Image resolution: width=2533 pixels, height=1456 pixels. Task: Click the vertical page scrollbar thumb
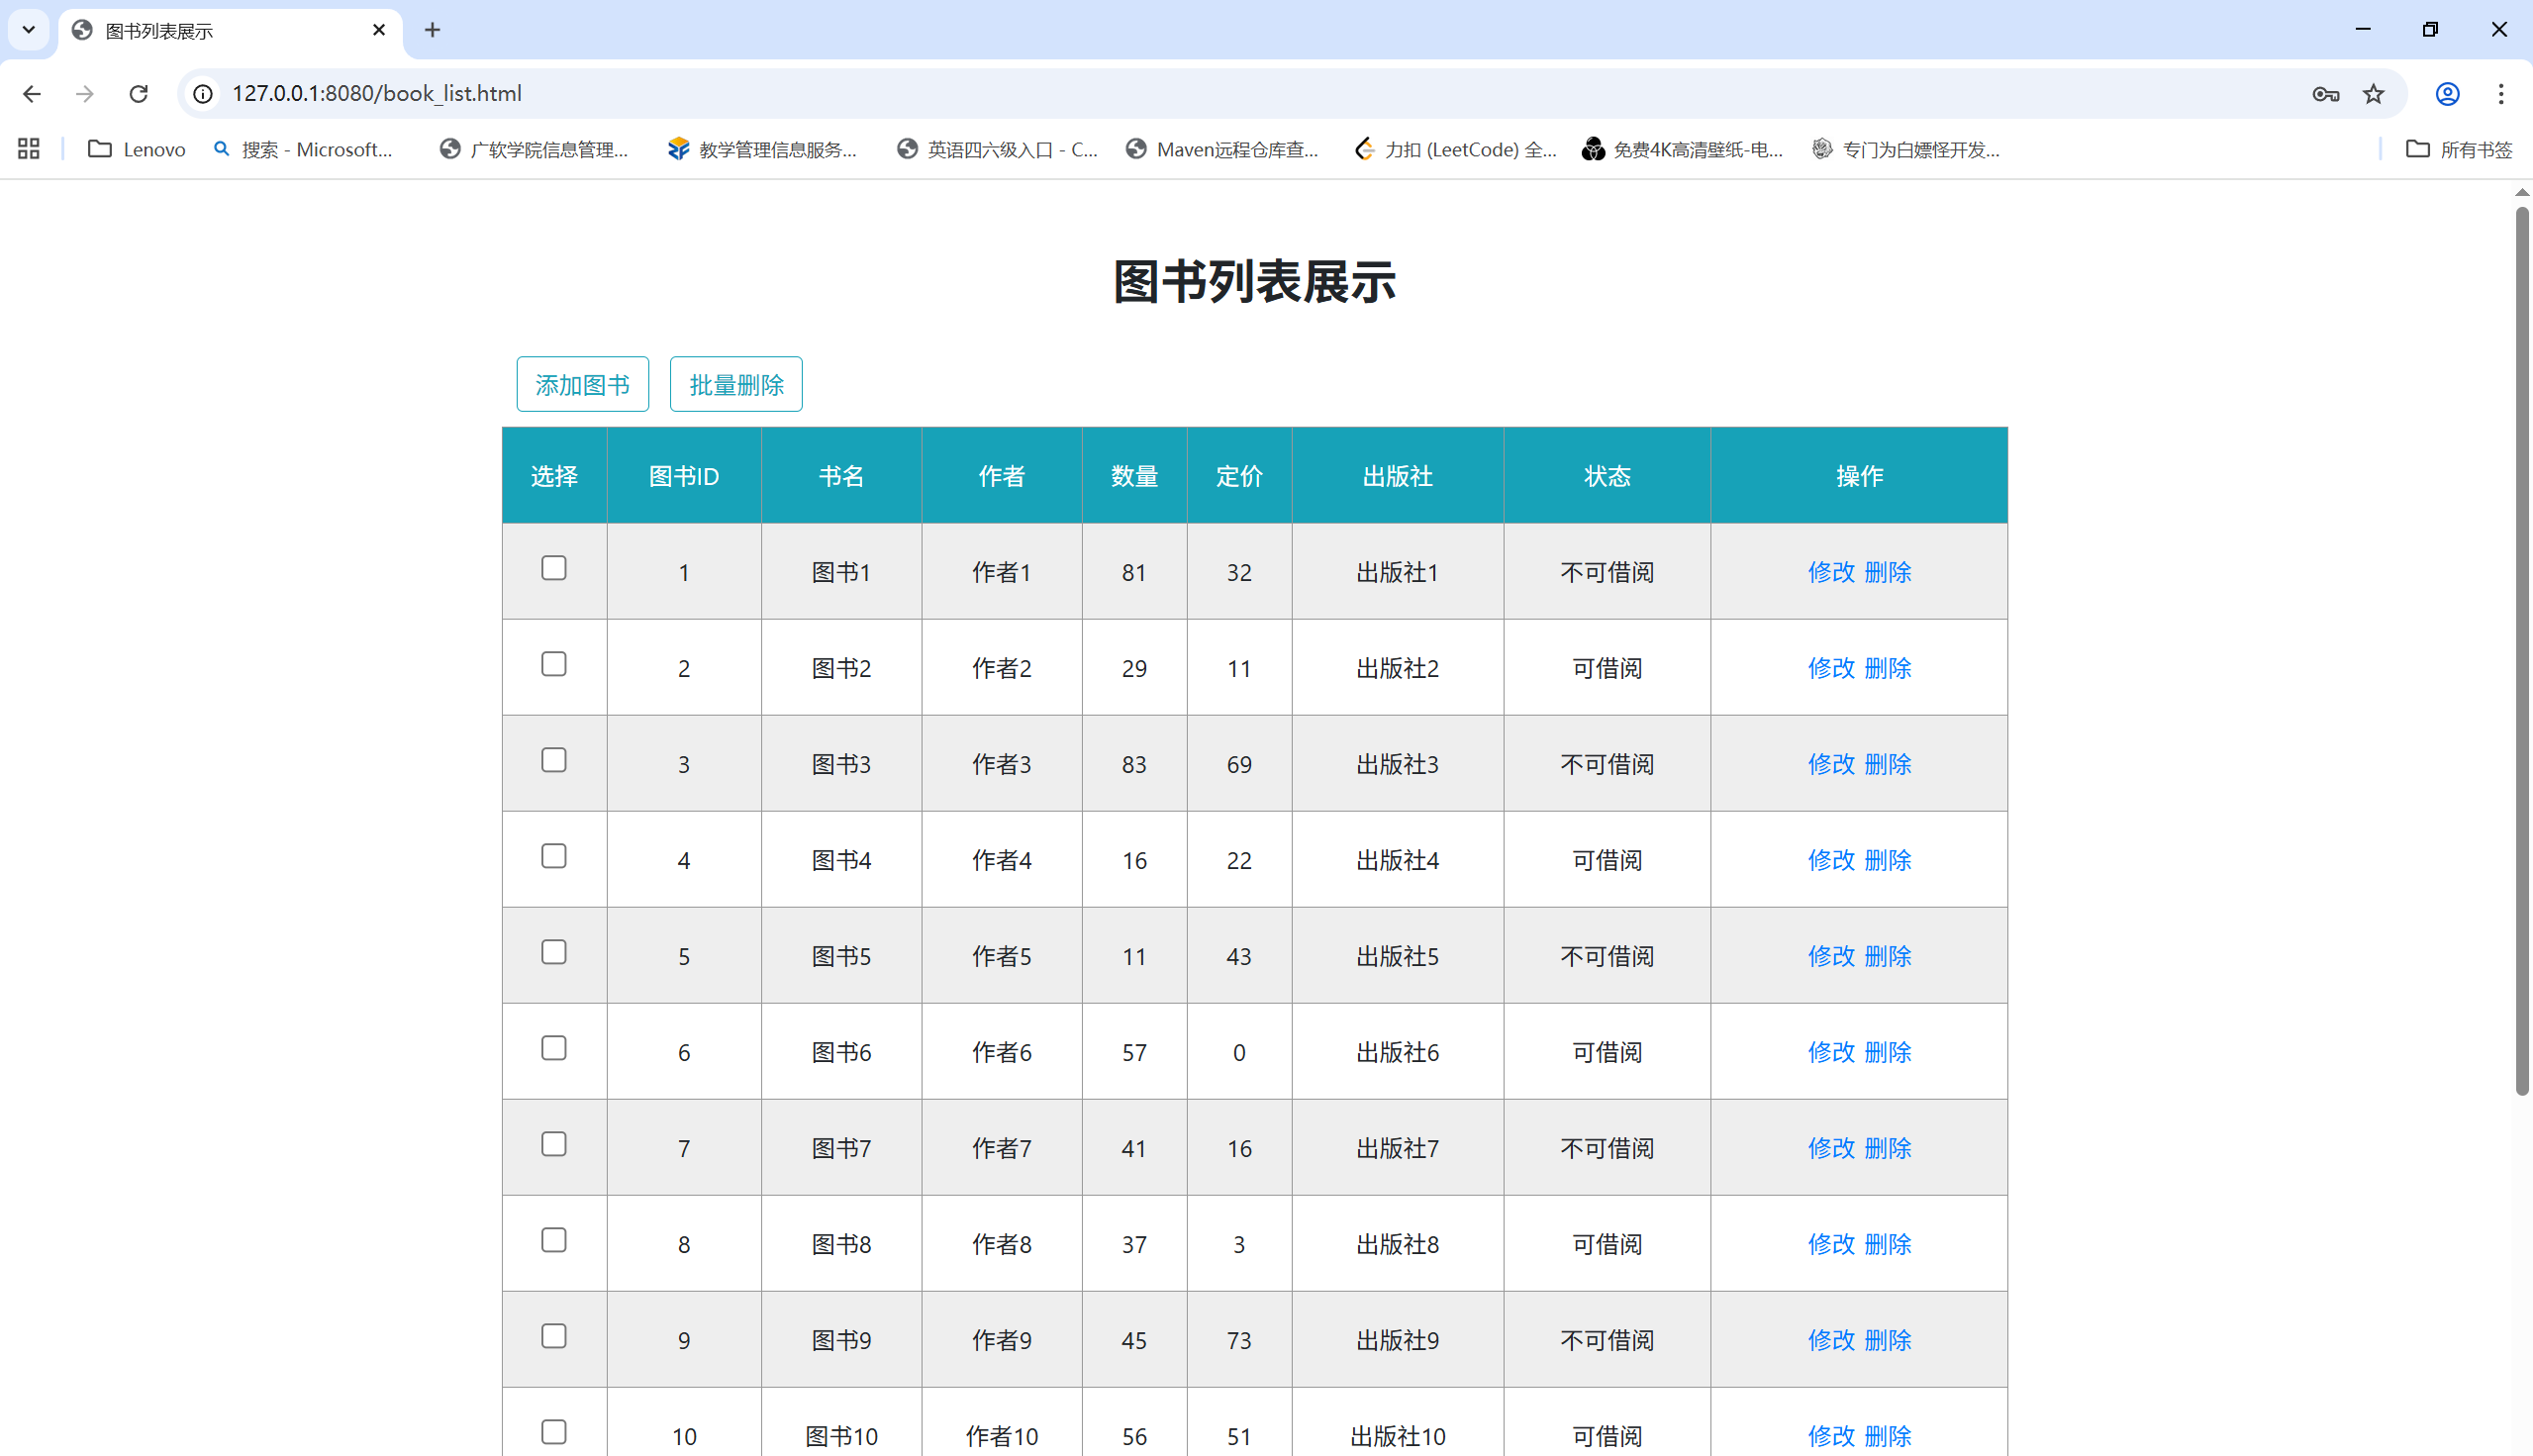tap(2521, 650)
